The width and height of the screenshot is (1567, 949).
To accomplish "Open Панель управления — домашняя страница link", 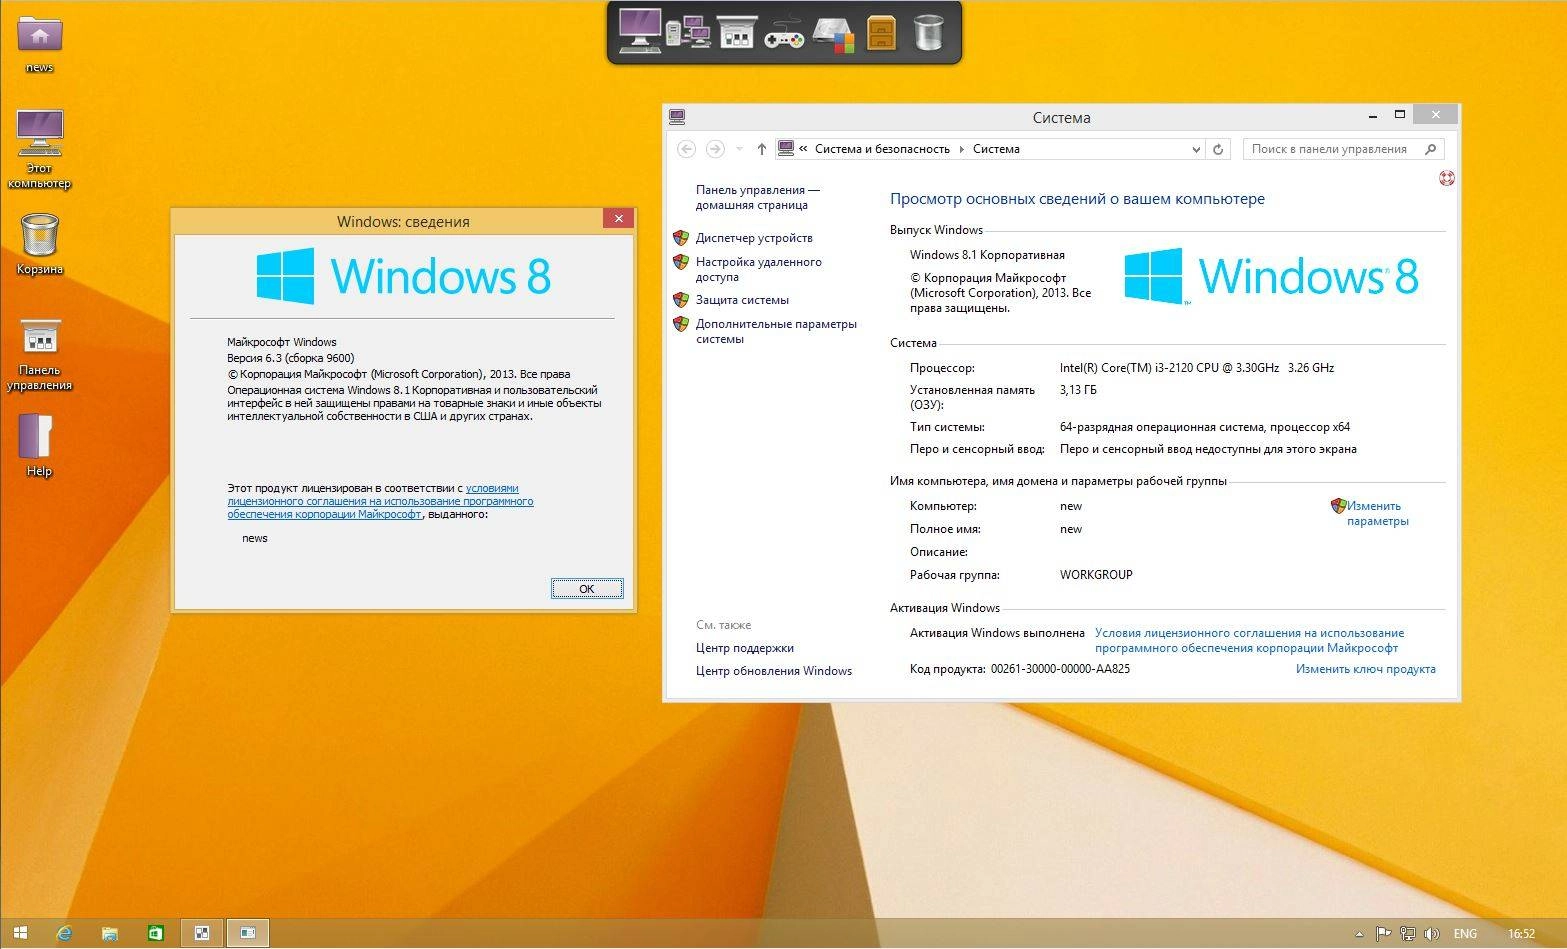I will (x=758, y=197).
